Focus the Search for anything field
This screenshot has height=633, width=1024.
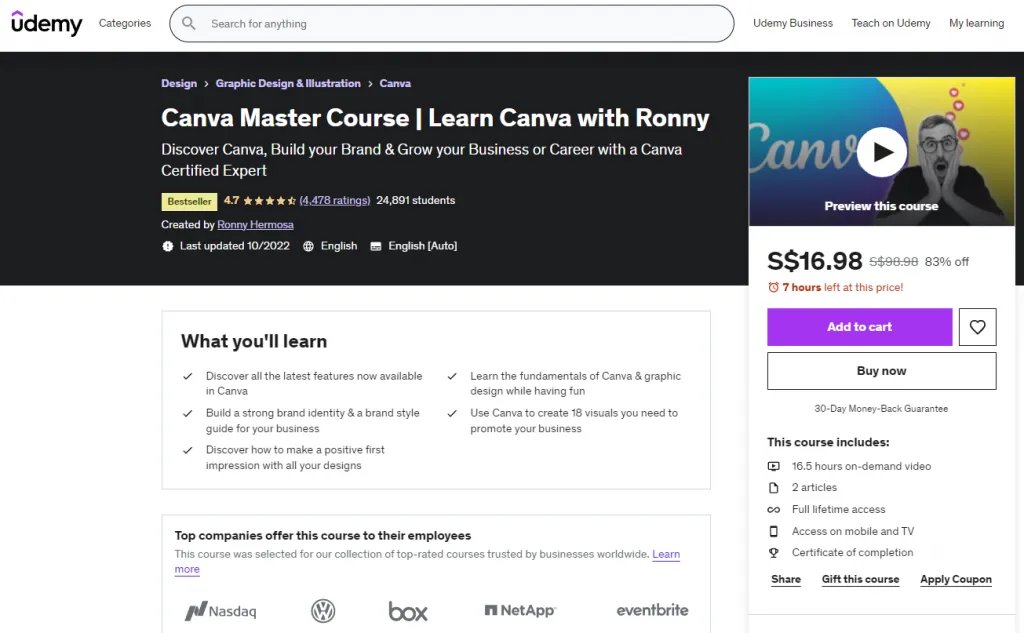tap(452, 24)
